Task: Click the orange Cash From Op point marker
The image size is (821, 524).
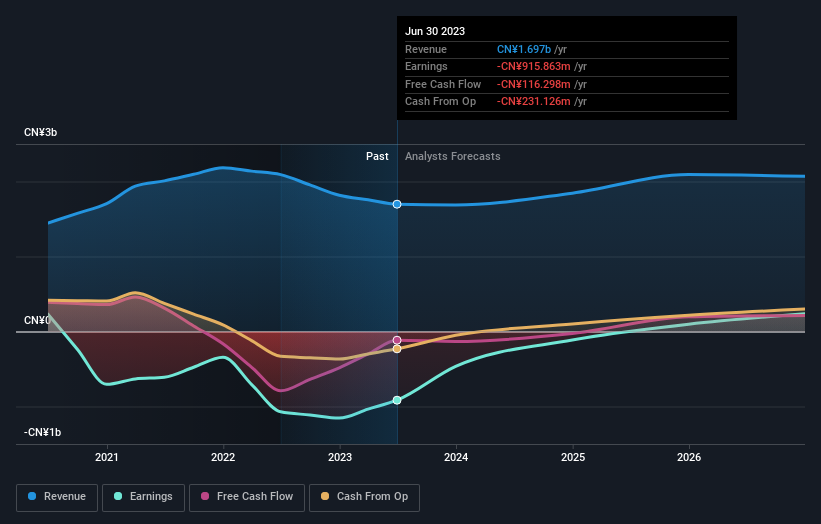Action: point(397,349)
